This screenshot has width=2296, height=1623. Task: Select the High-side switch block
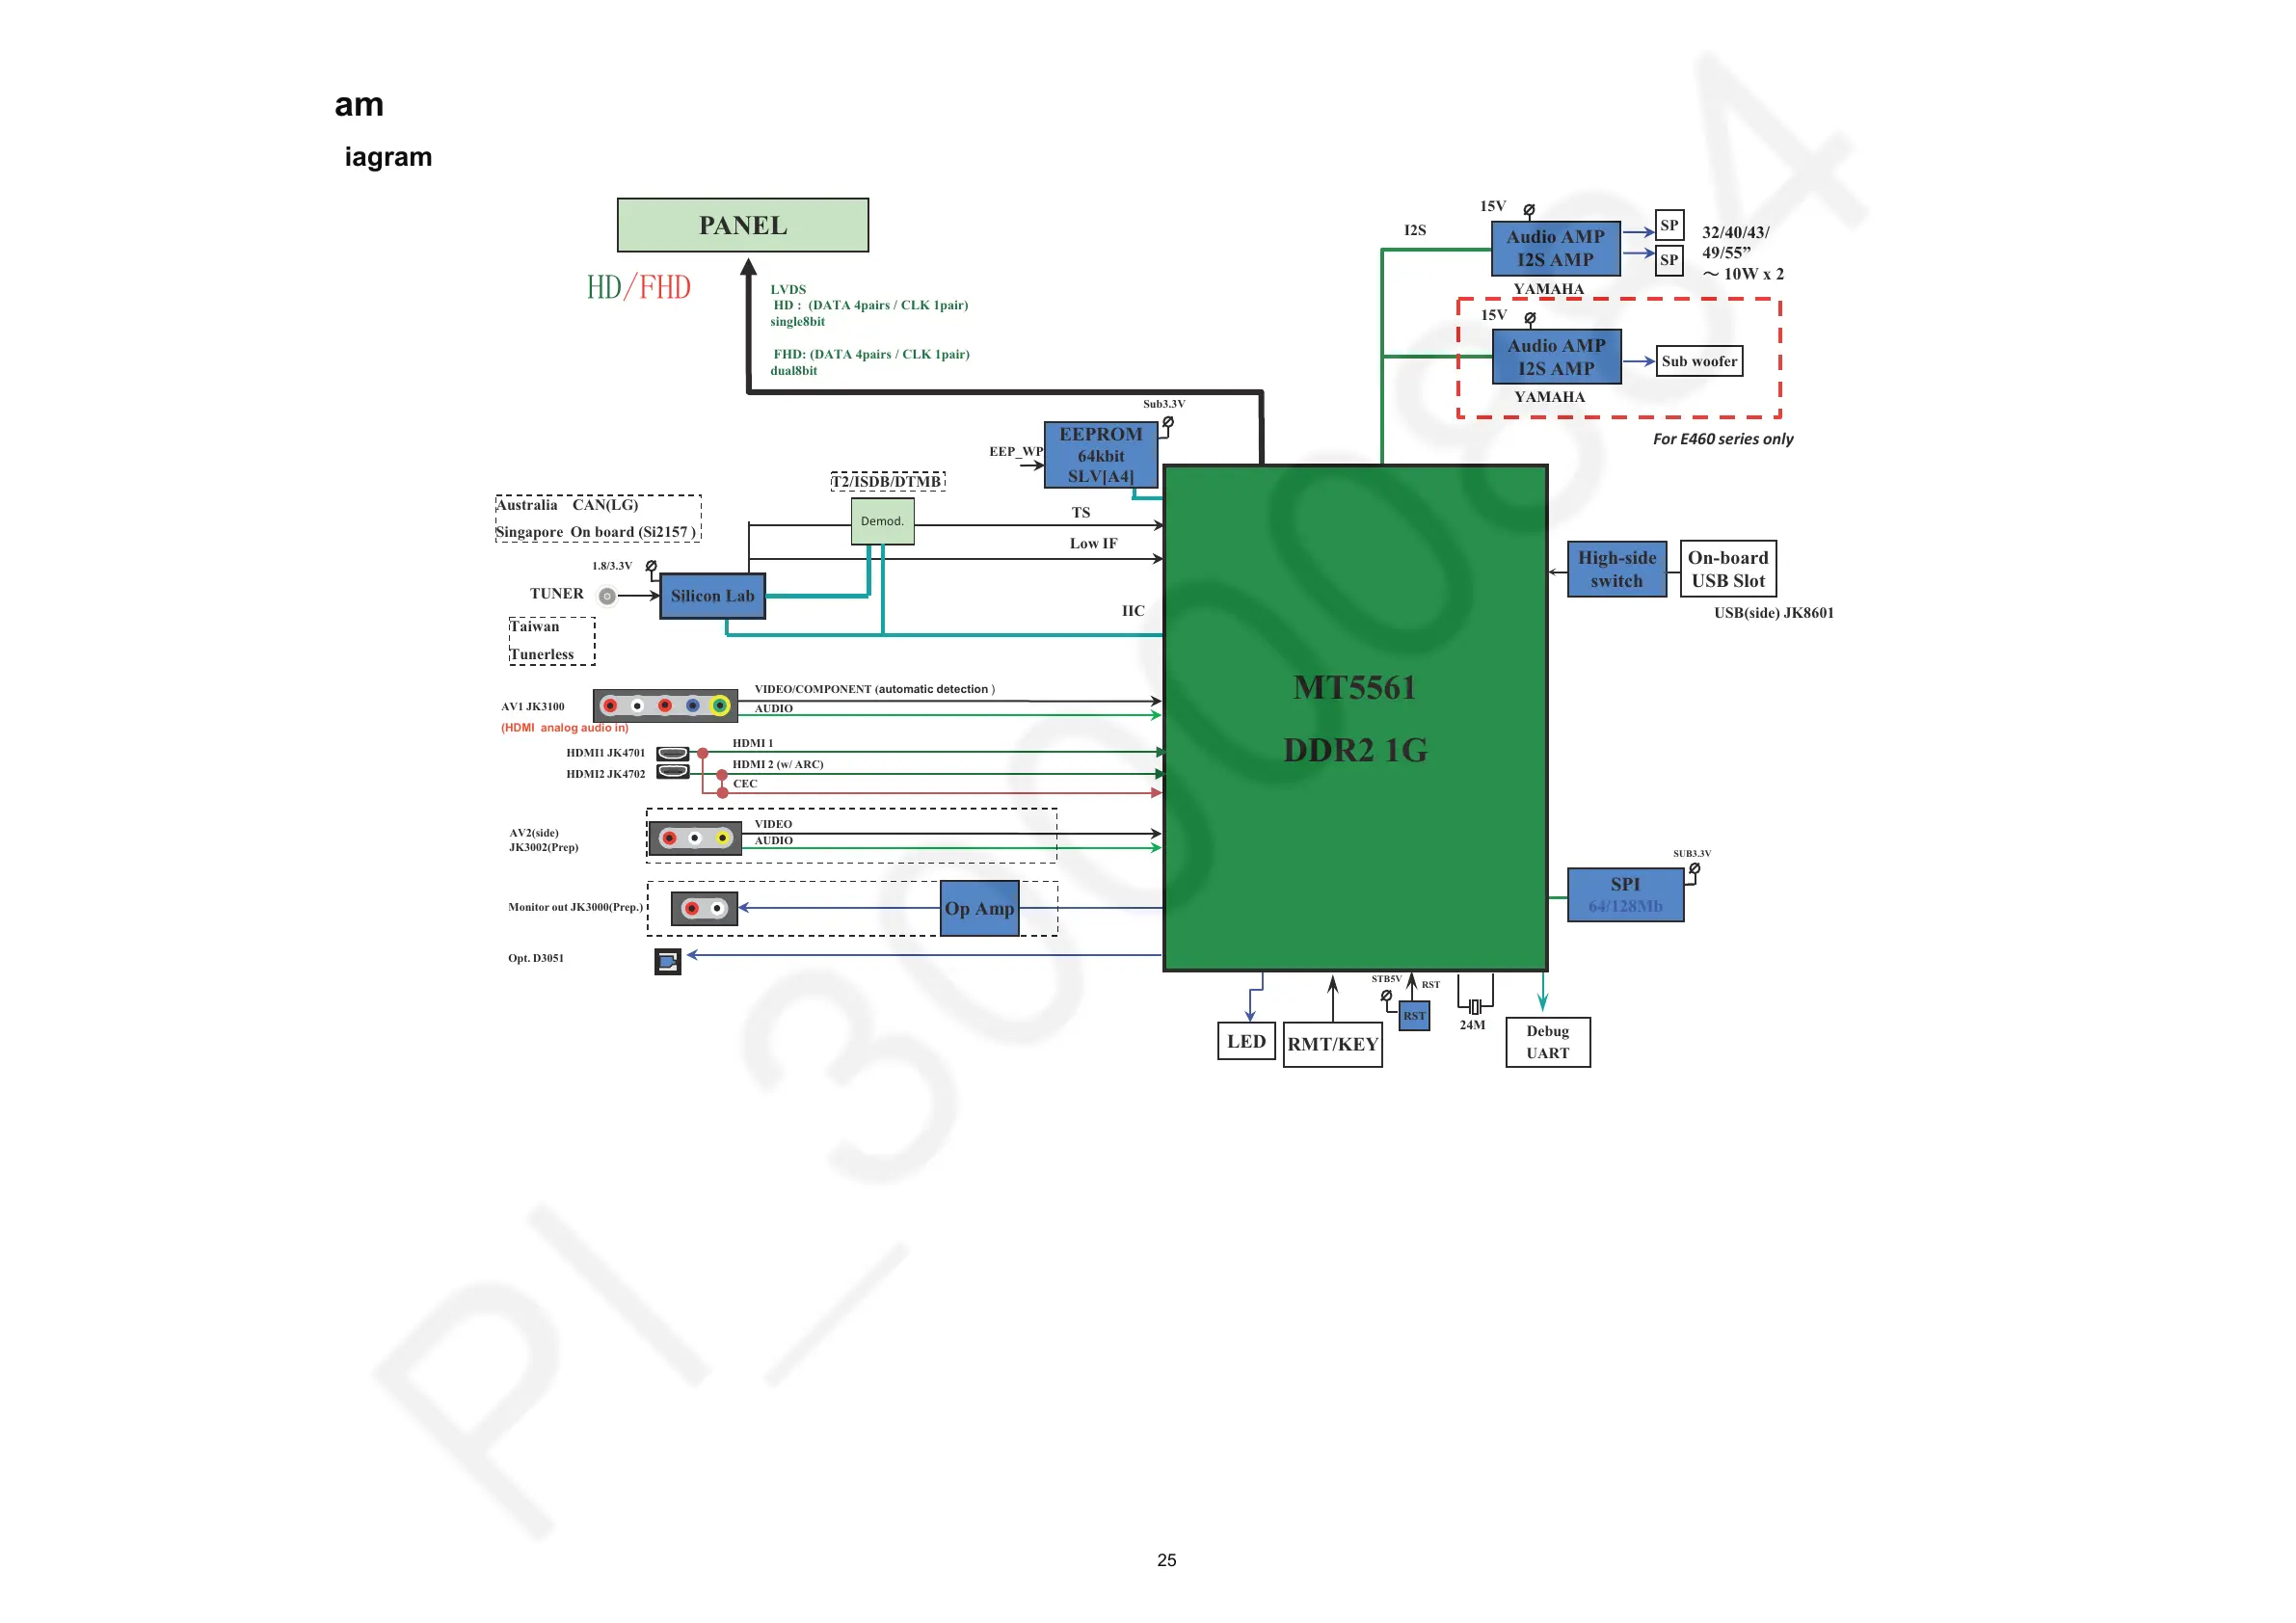click(1616, 569)
